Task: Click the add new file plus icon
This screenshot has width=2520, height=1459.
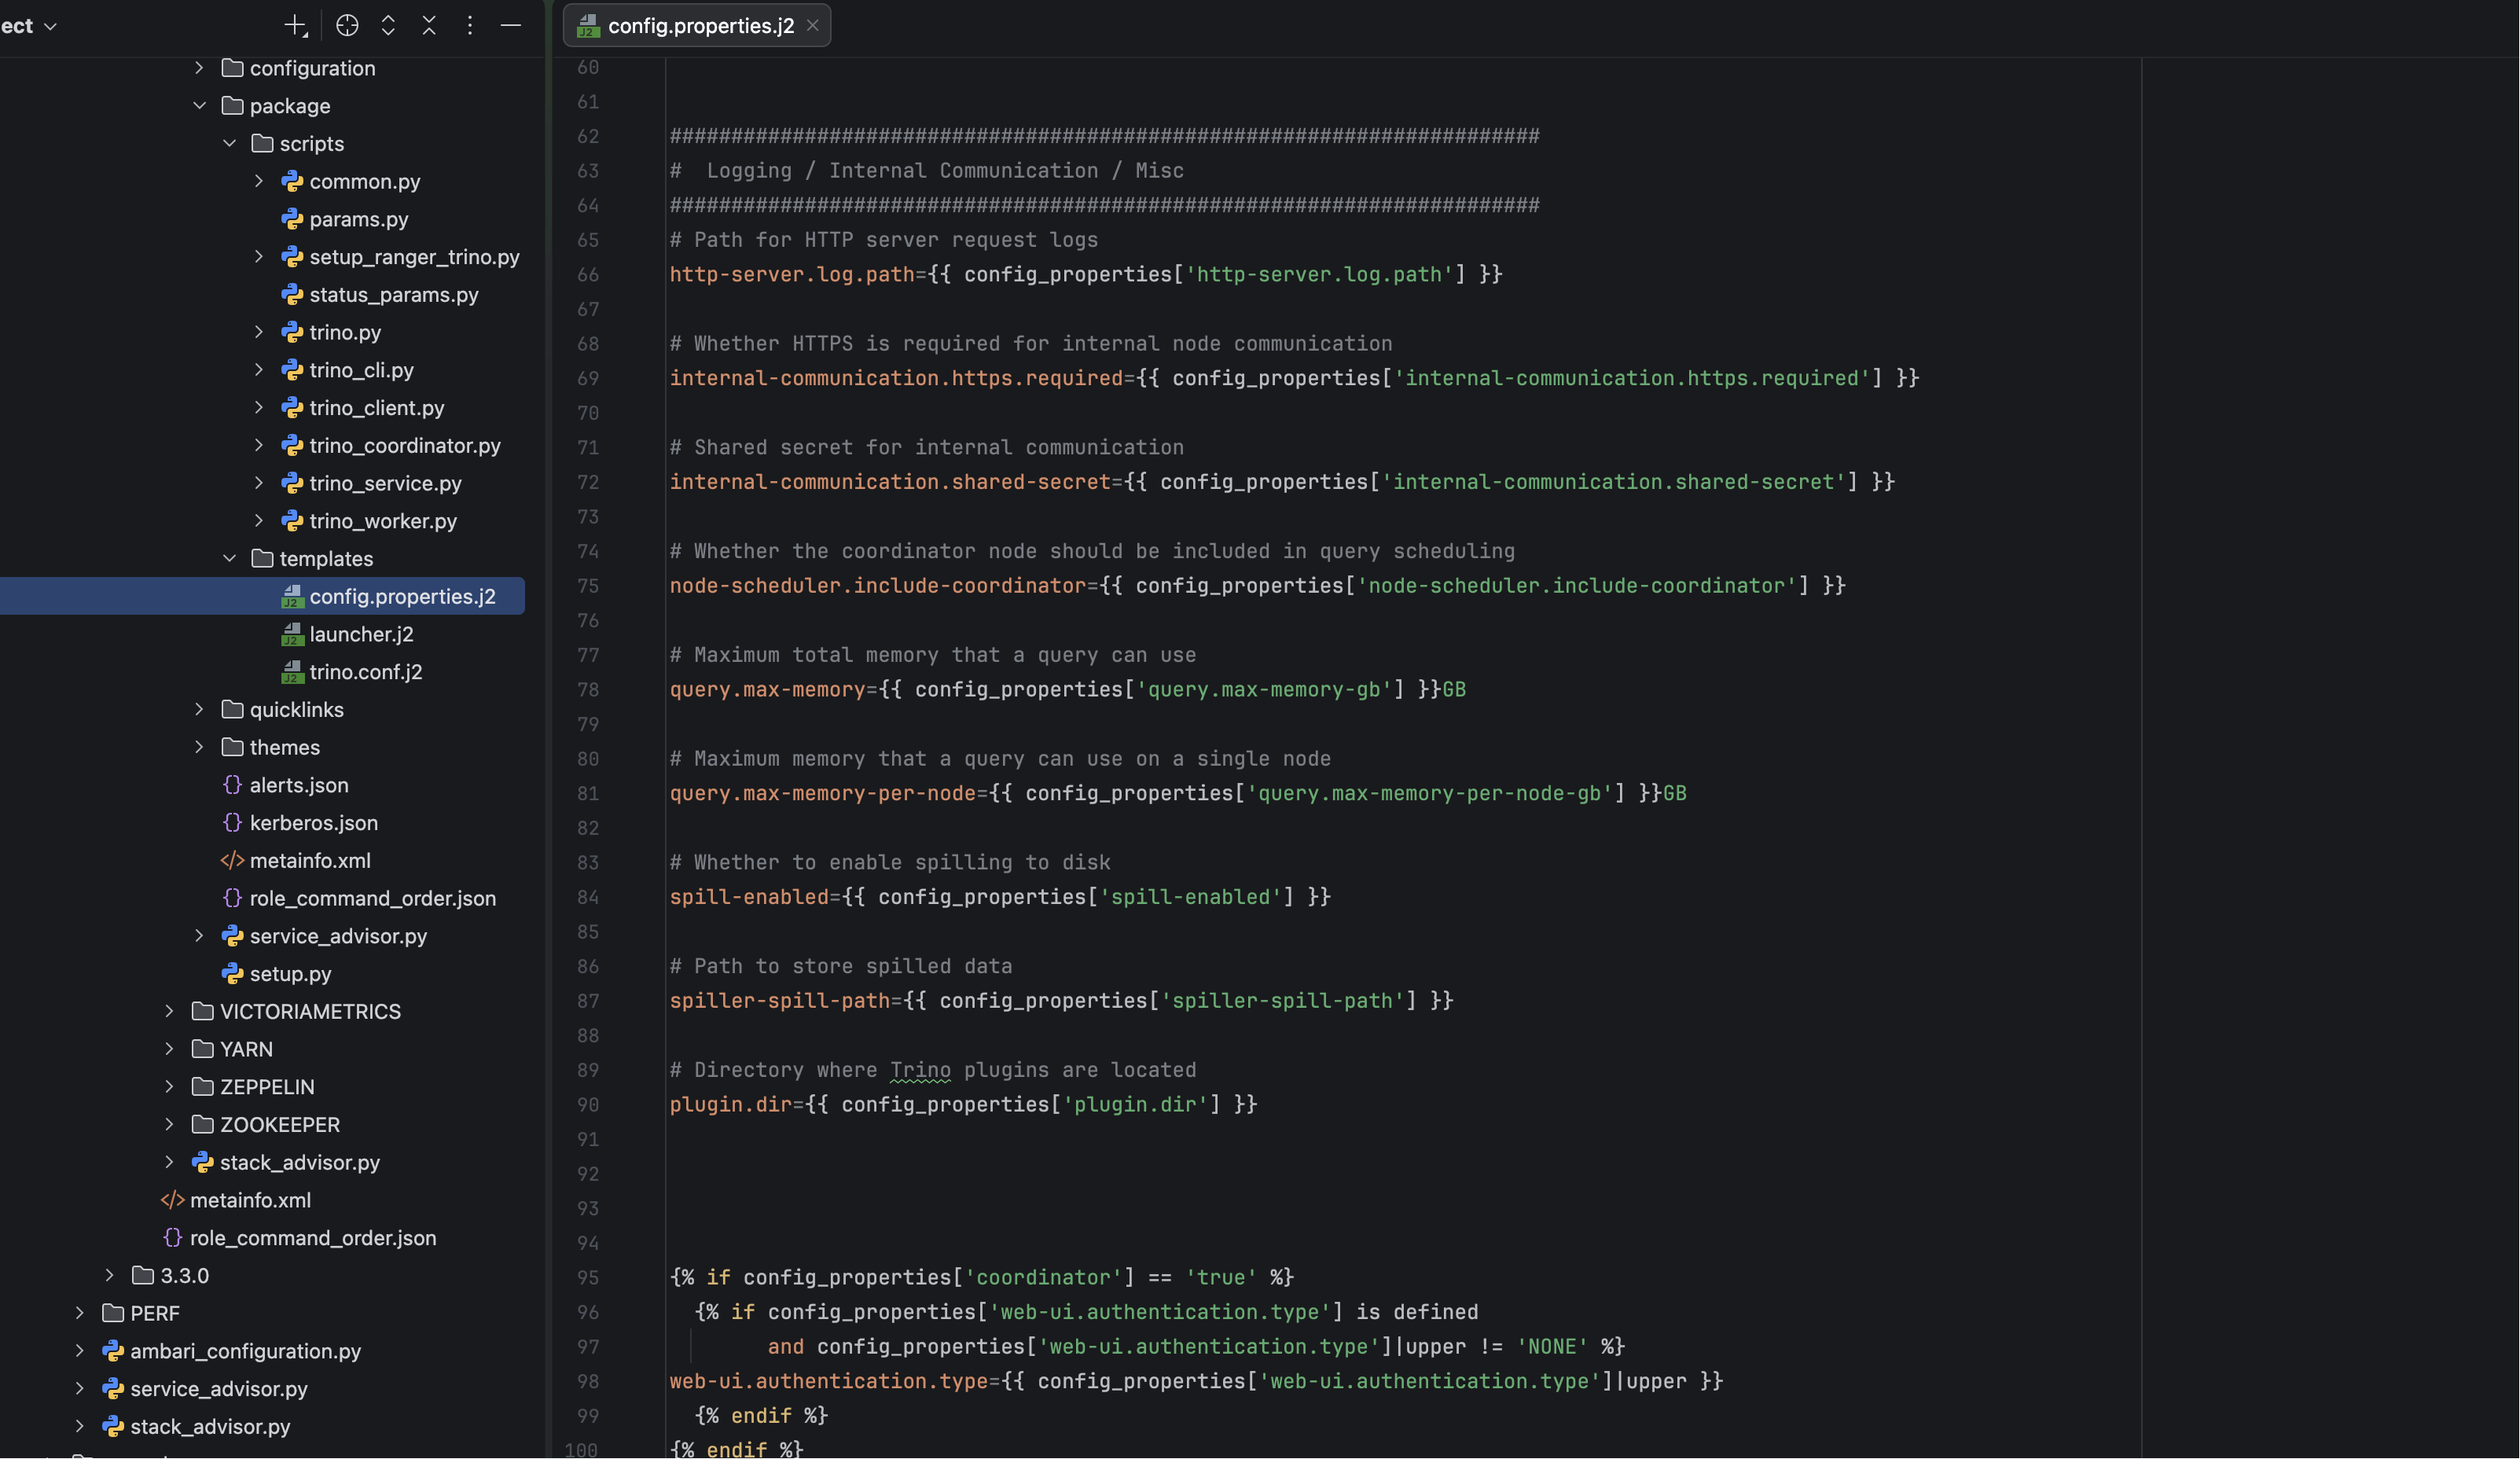Action: click(295, 26)
